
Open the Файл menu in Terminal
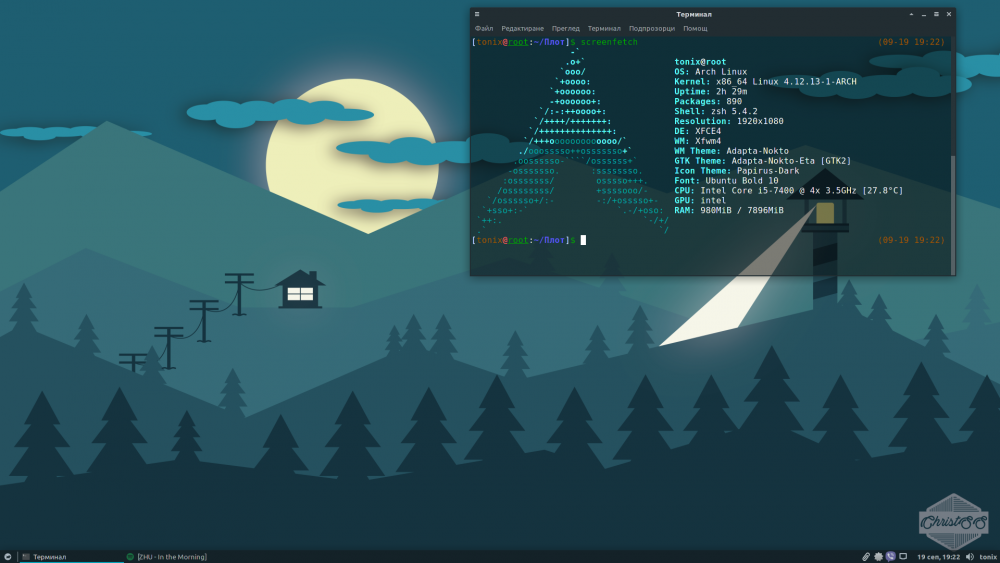(483, 29)
